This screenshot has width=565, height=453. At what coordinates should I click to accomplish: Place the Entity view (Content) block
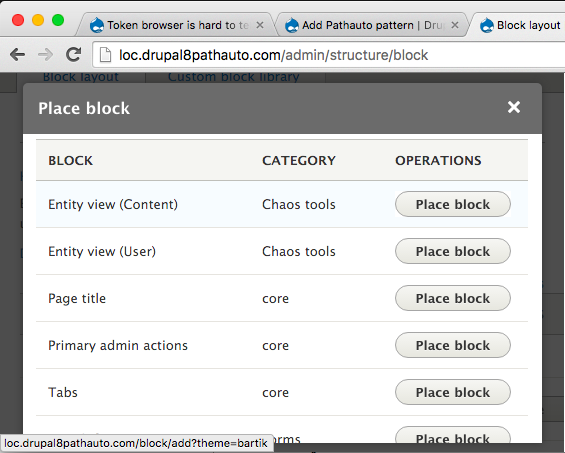tap(453, 204)
